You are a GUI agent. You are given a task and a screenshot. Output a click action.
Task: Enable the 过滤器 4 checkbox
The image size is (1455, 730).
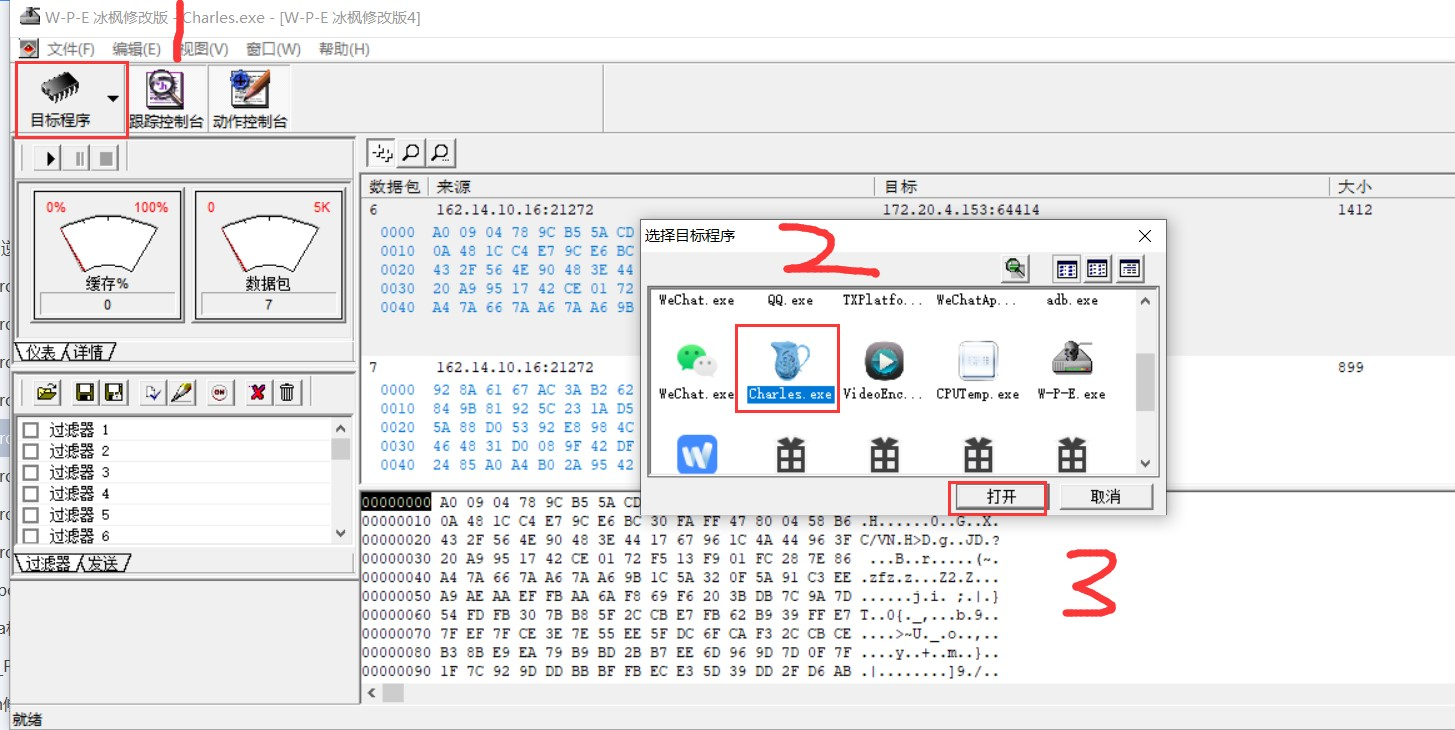pyautogui.click(x=31, y=494)
